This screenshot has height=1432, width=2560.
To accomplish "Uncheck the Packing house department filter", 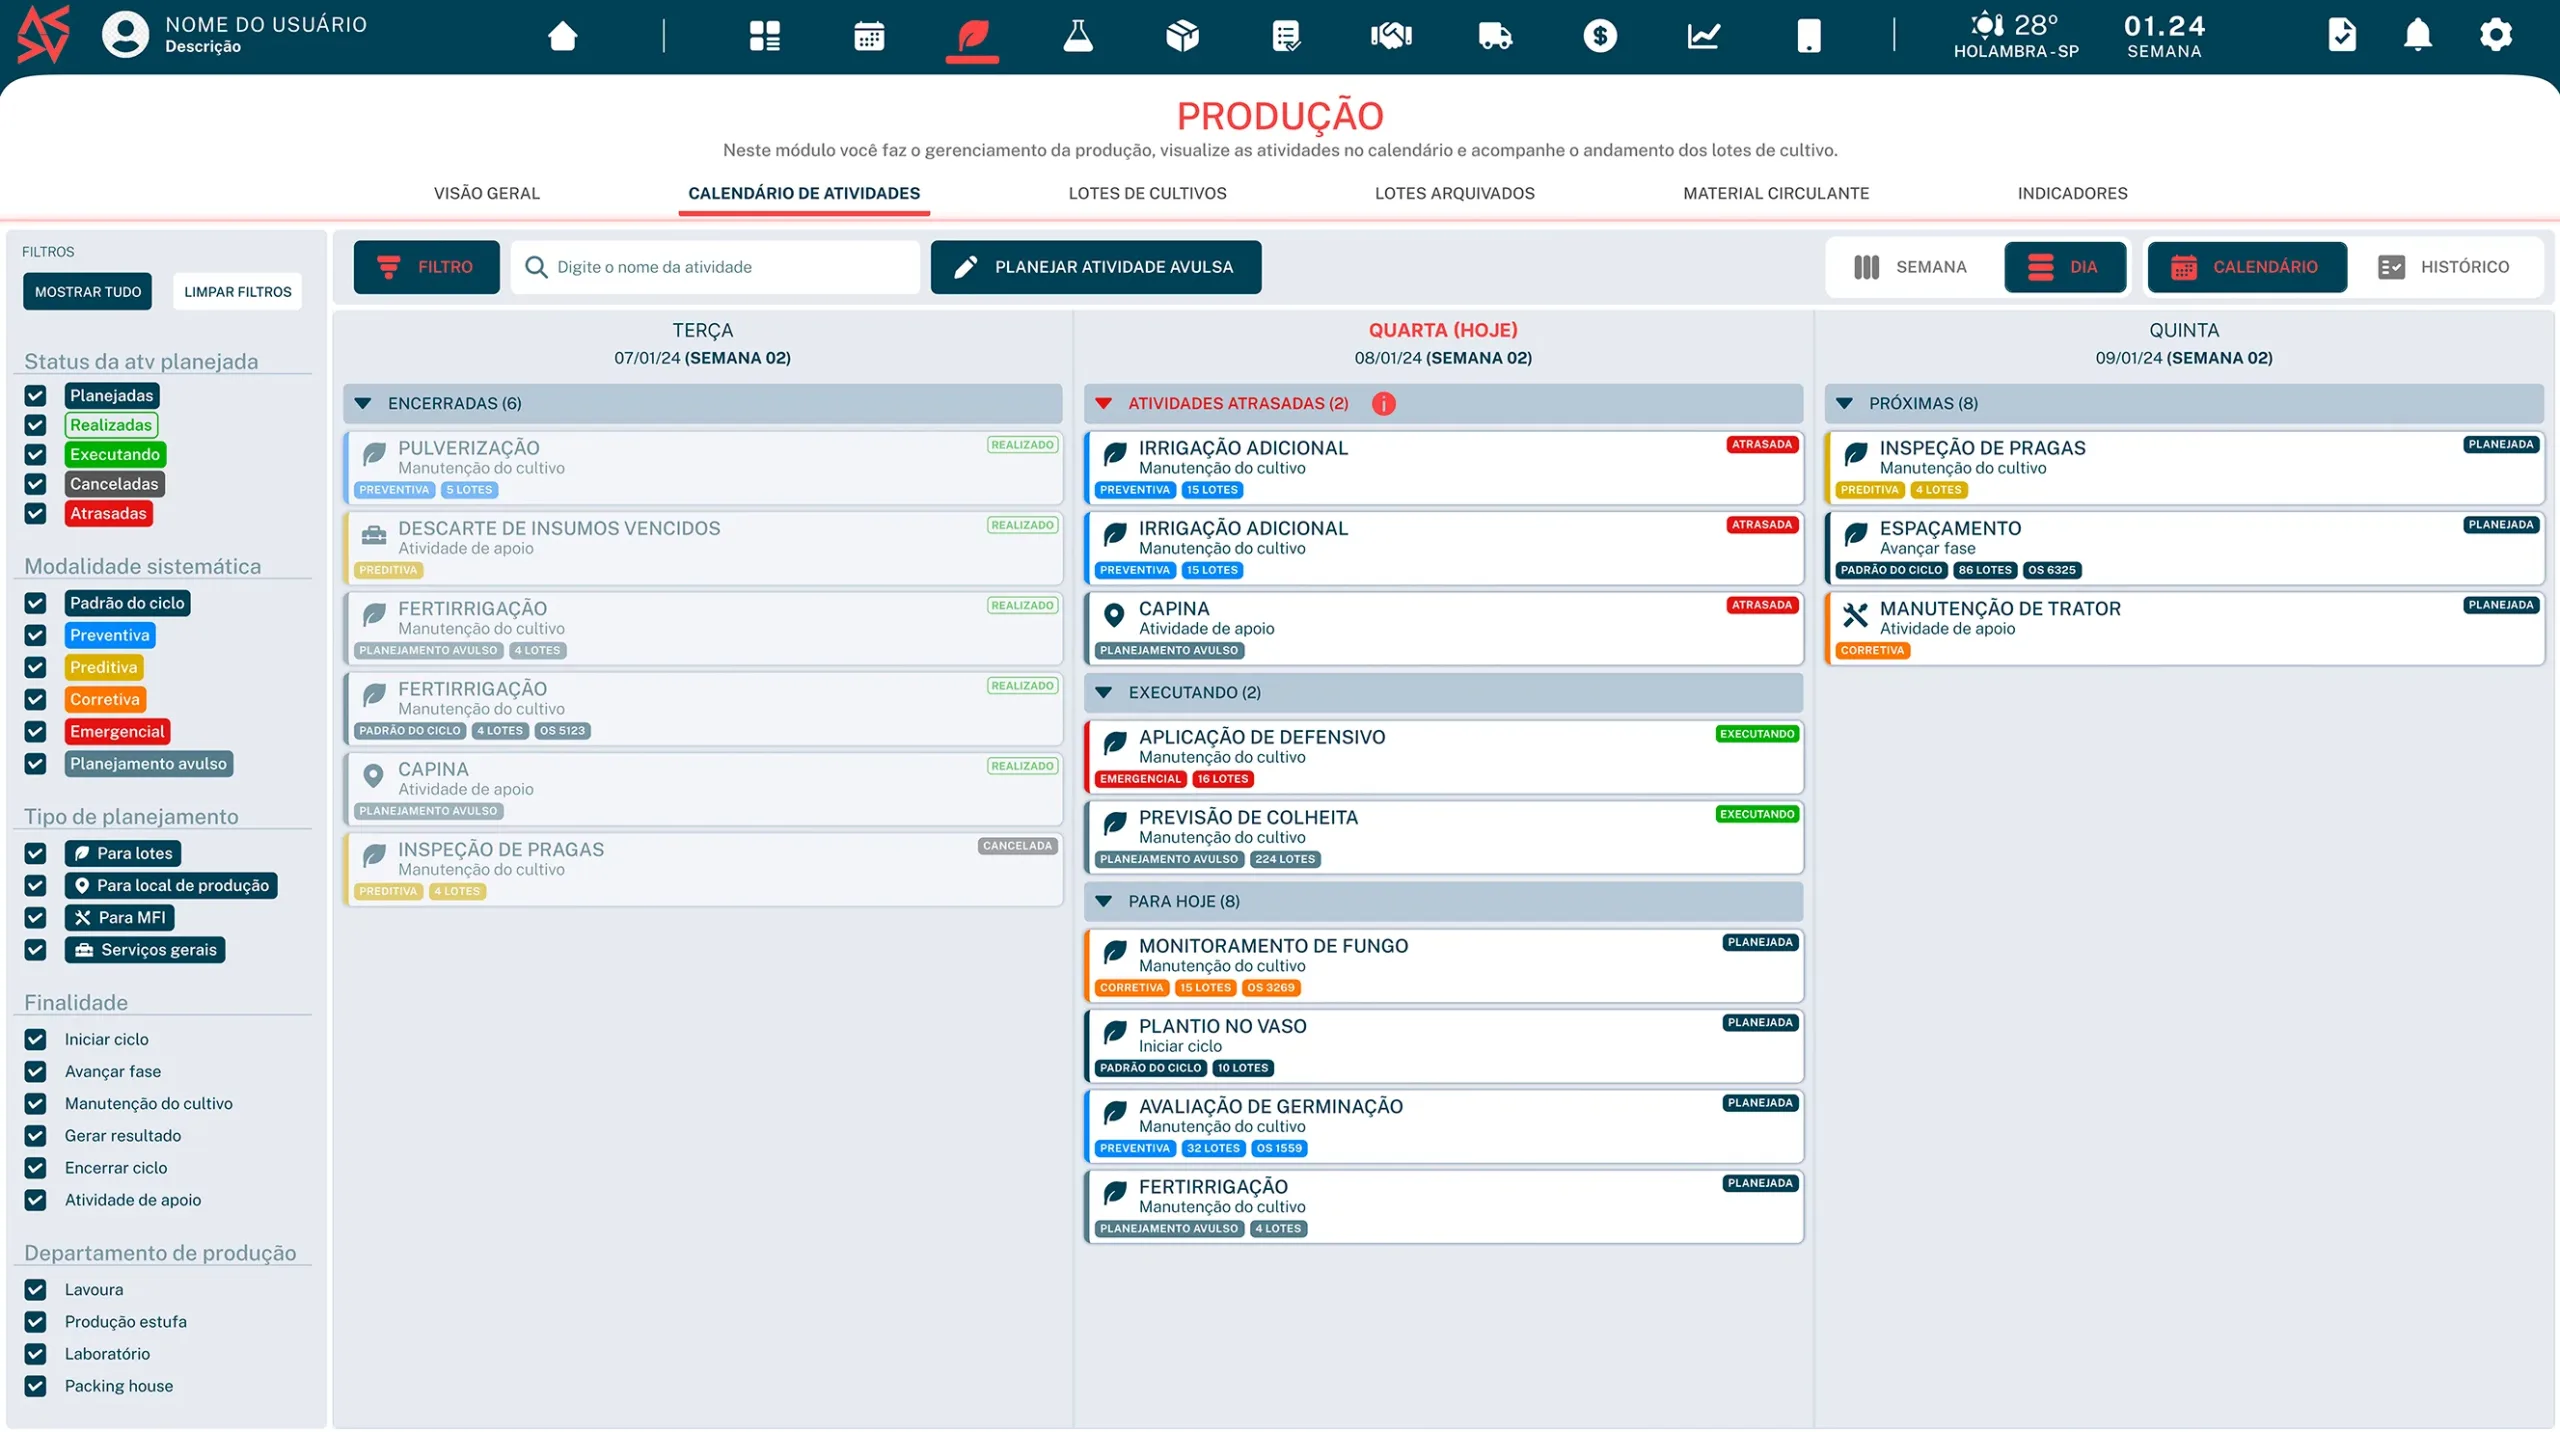I will coord(36,1385).
